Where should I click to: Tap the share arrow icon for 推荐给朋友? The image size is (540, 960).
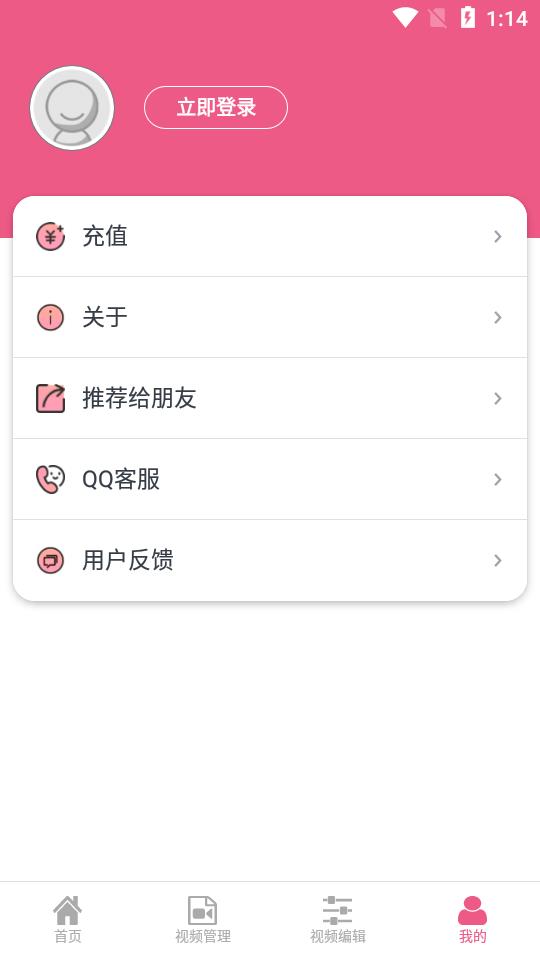[50, 398]
